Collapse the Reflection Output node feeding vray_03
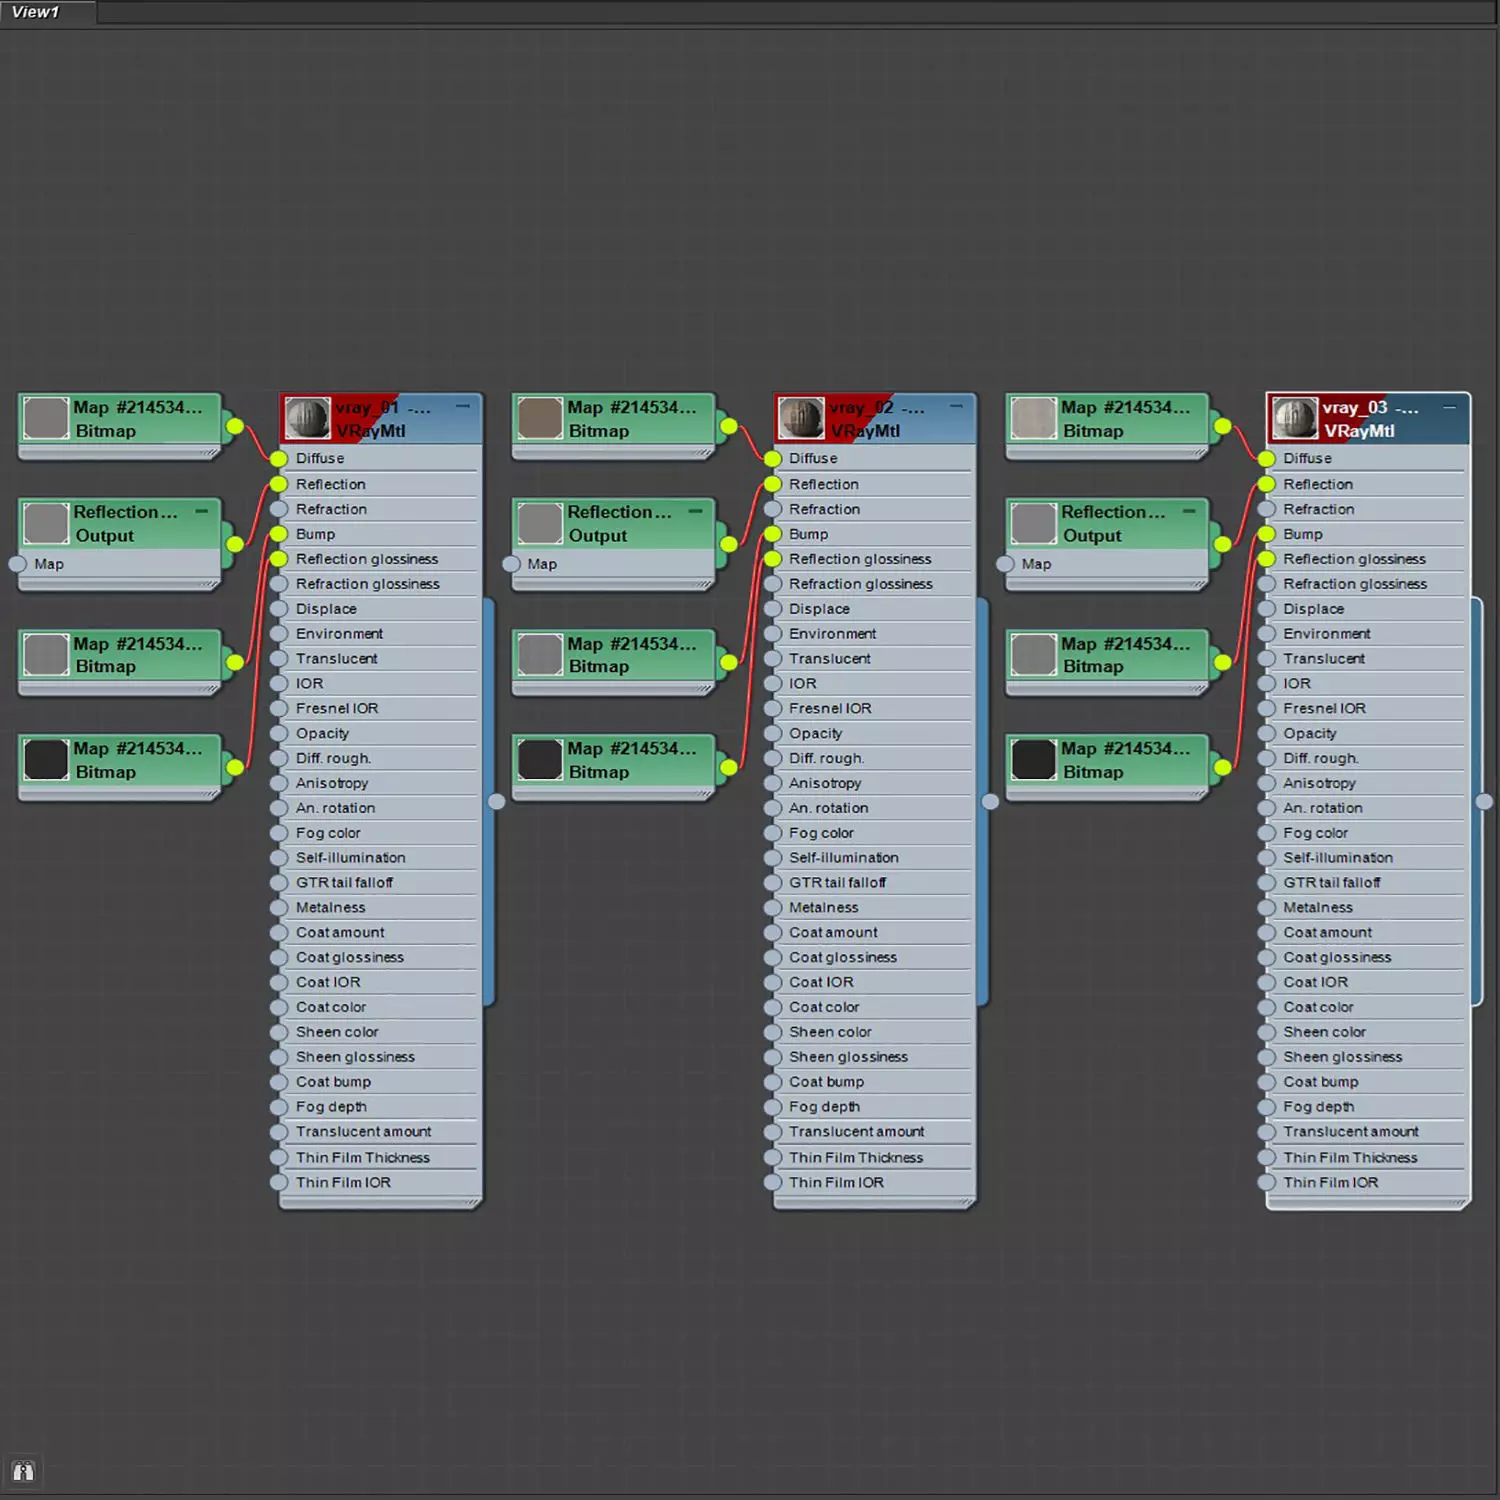The height and width of the screenshot is (1500, 1500). pyautogui.click(x=1189, y=511)
